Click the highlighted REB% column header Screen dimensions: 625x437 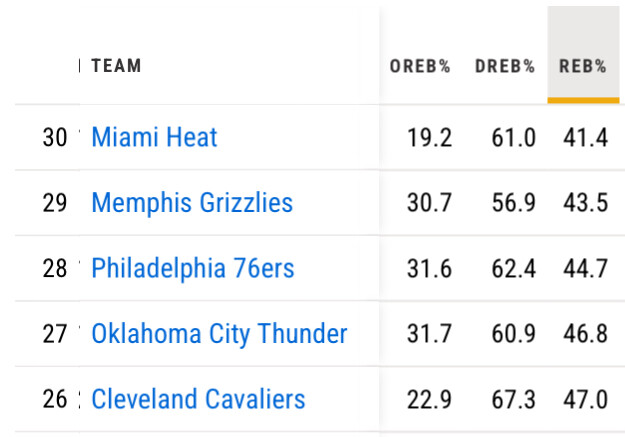583,67
